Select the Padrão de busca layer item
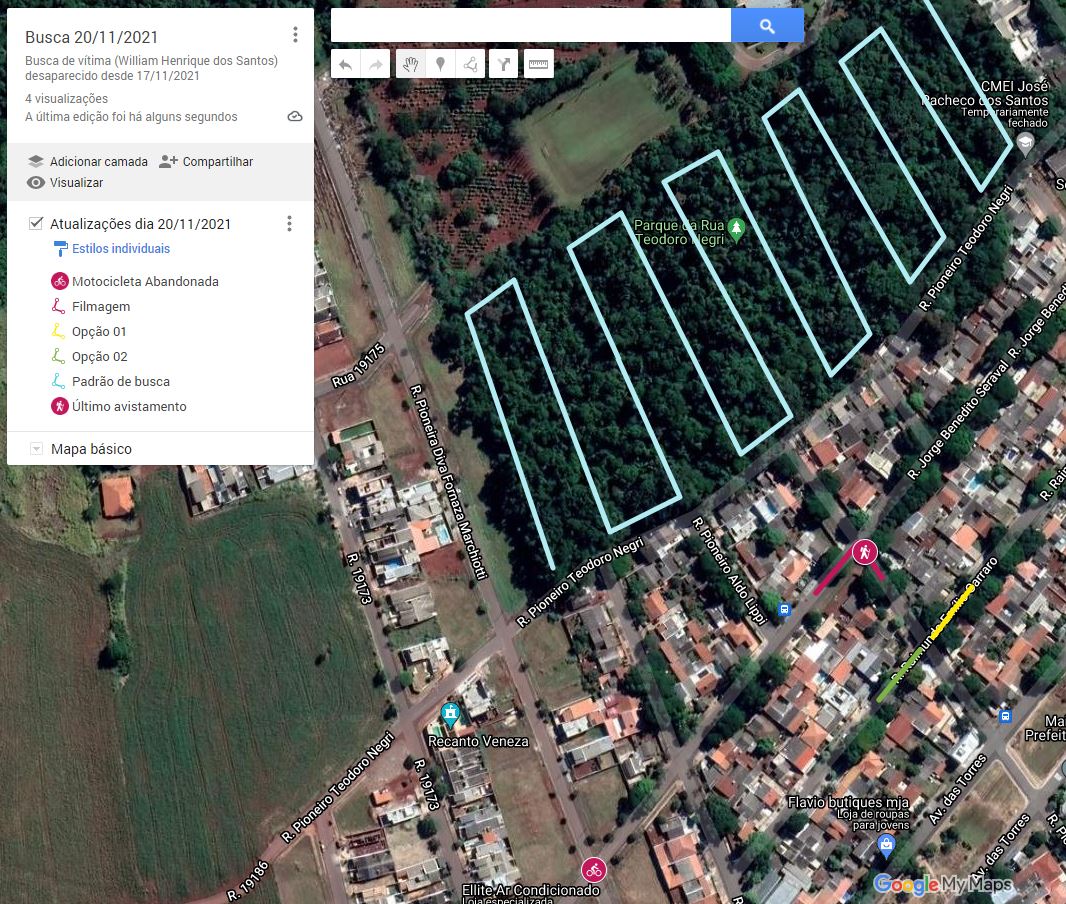 [121, 382]
